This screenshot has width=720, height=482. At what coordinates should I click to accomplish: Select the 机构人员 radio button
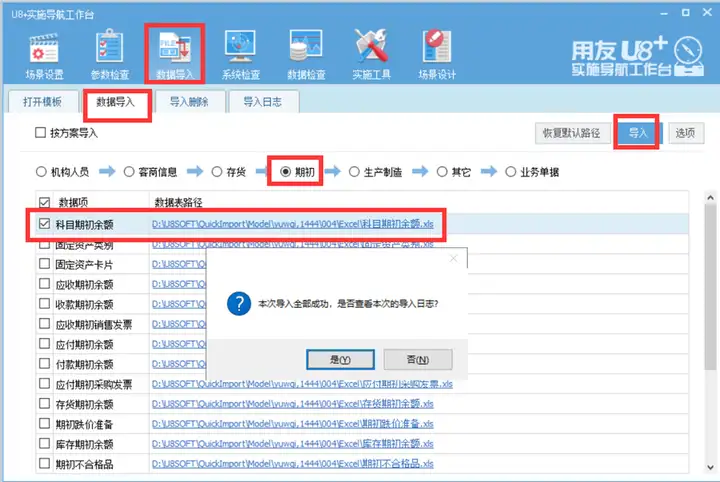[x=41, y=172]
